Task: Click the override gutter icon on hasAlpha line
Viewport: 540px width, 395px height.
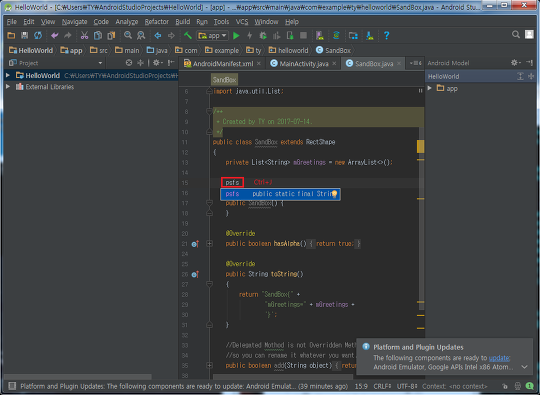Action: [x=195, y=244]
